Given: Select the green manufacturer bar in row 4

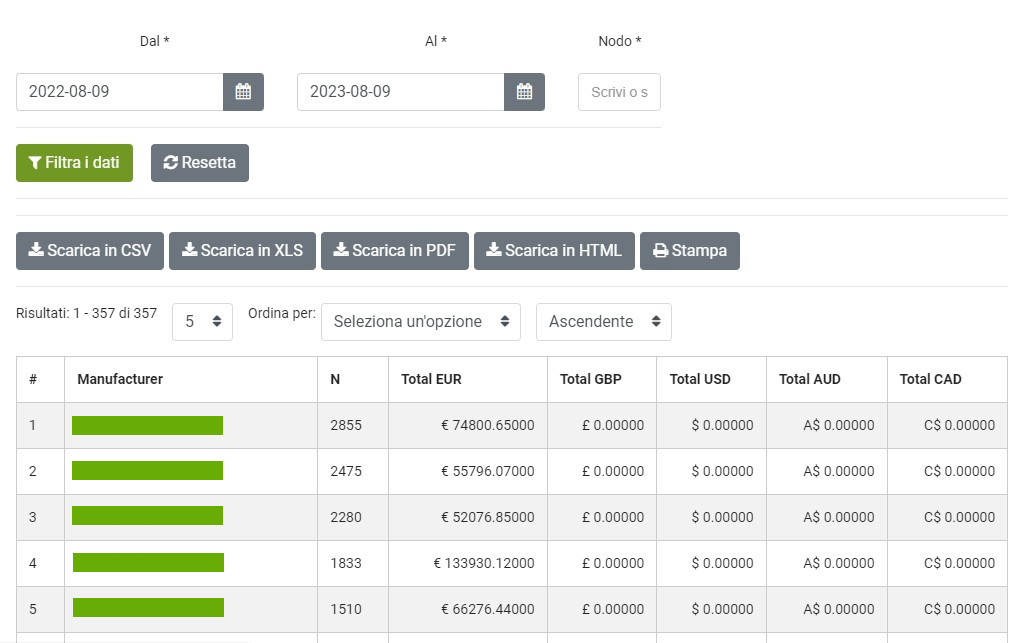Looking at the screenshot, I should [148, 563].
